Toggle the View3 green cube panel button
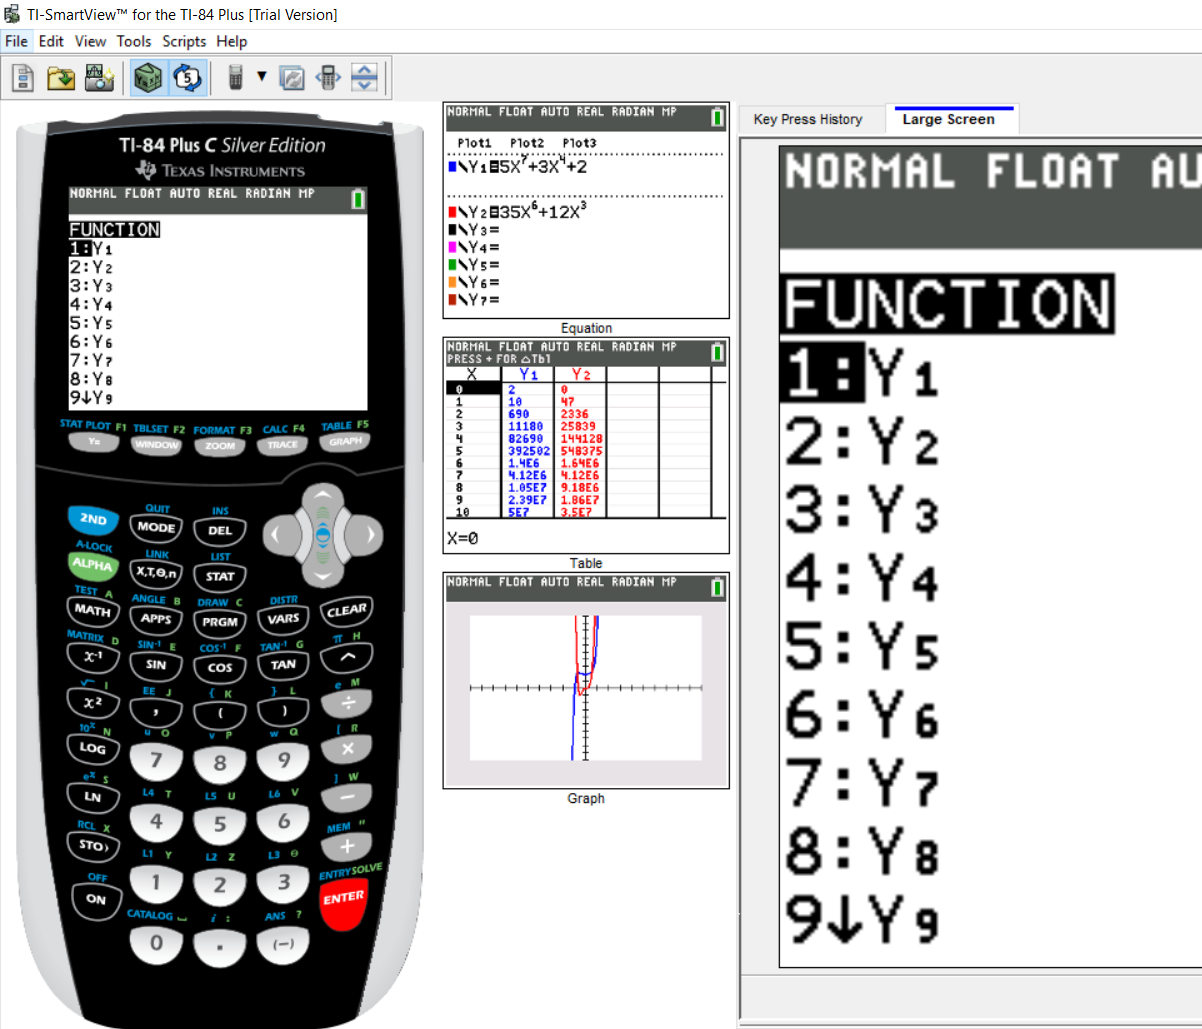Screen dimensions: 1202x1029 147,77
